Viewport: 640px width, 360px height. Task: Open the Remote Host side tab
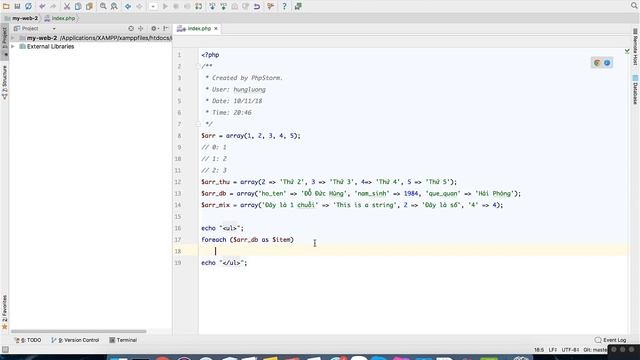(635, 47)
